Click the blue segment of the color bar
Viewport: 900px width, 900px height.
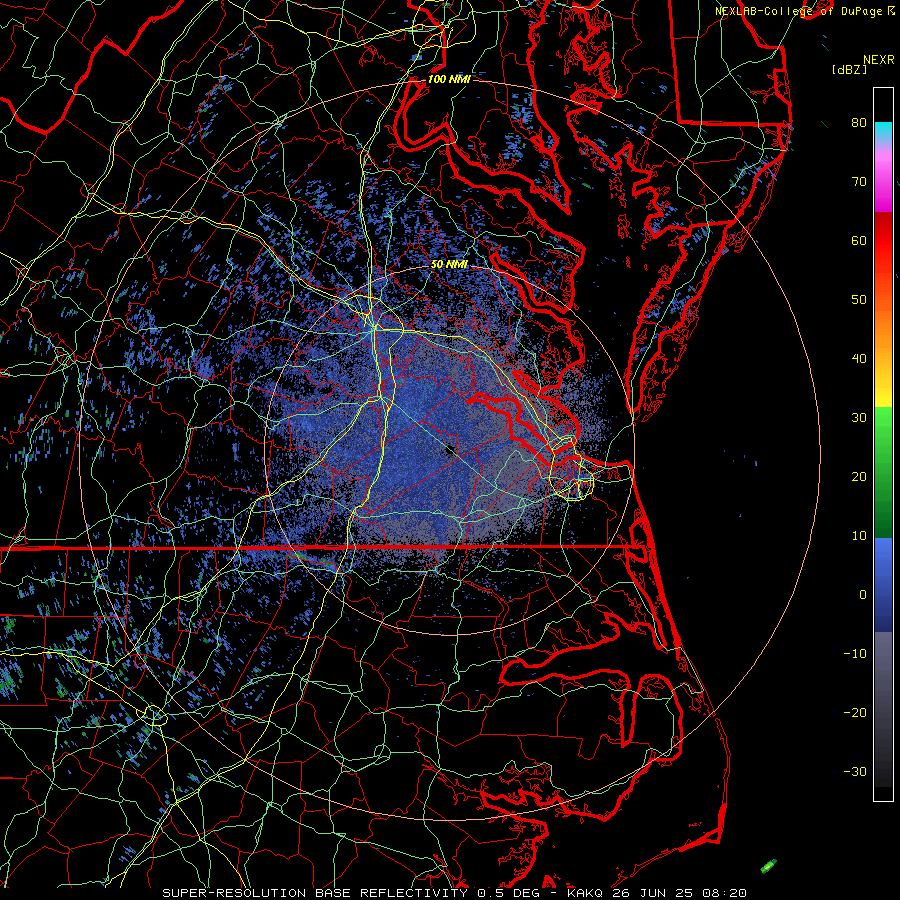pyautogui.click(x=883, y=584)
